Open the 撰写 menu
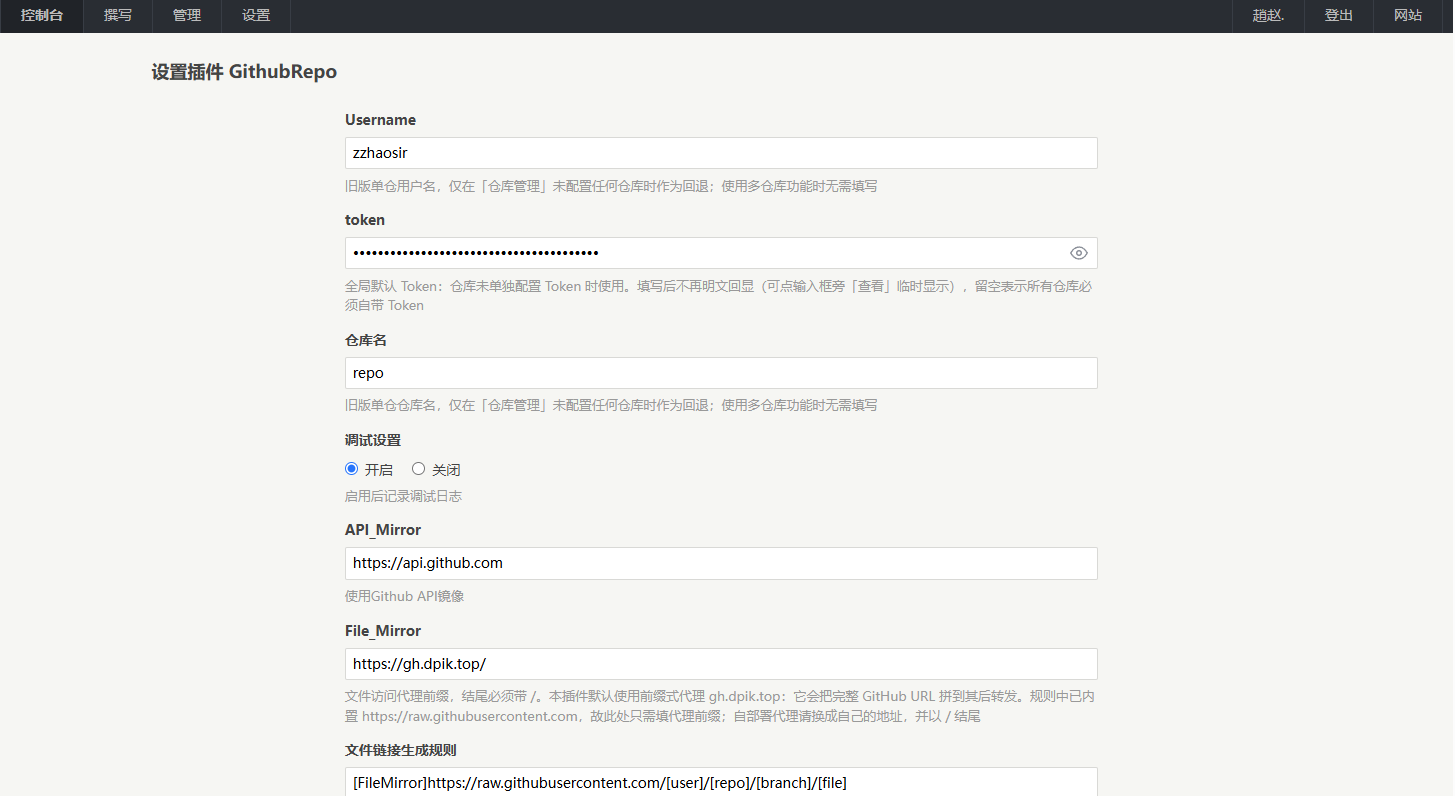The height and width of the screenshot is (796, 1455). pyautogui.click(x=118, y=16)
